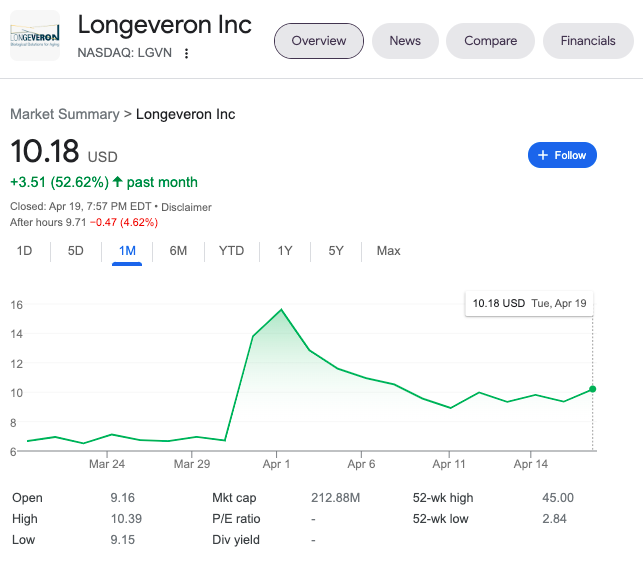Click the Mar 24 axis label
643x562 pixels.
pyautogui.click(x=107, y=464)
